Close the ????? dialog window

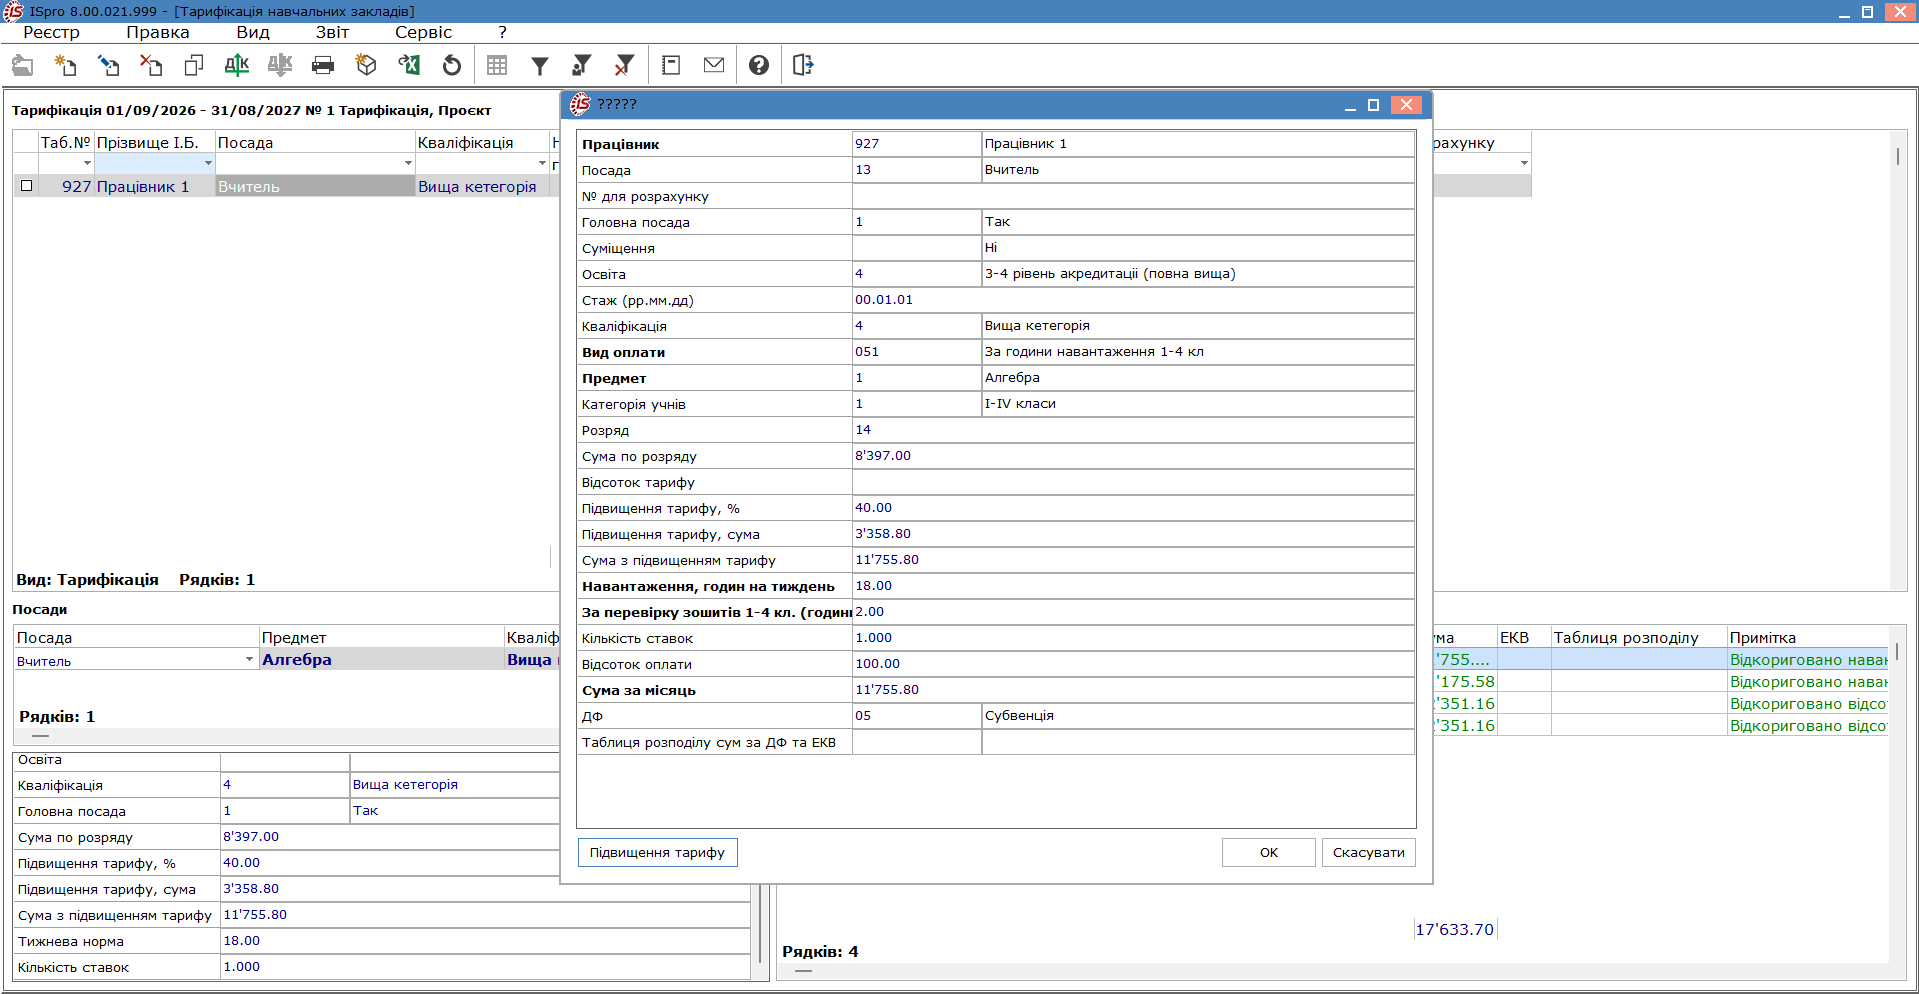(x=1406, y=105)
